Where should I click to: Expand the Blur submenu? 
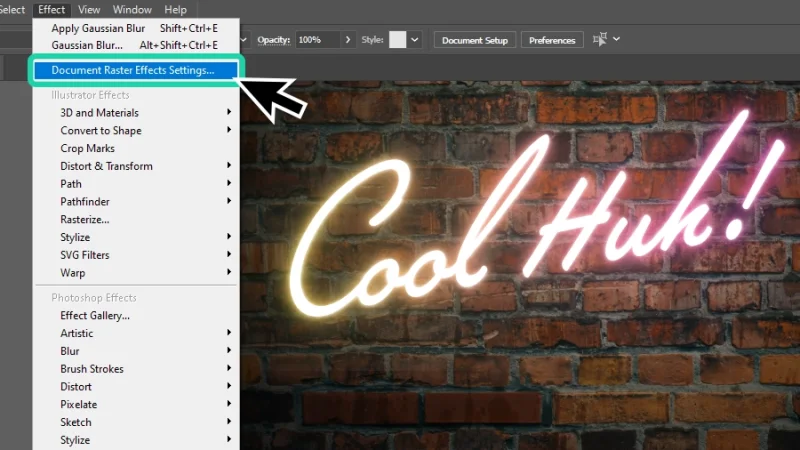tap(136, 351)
